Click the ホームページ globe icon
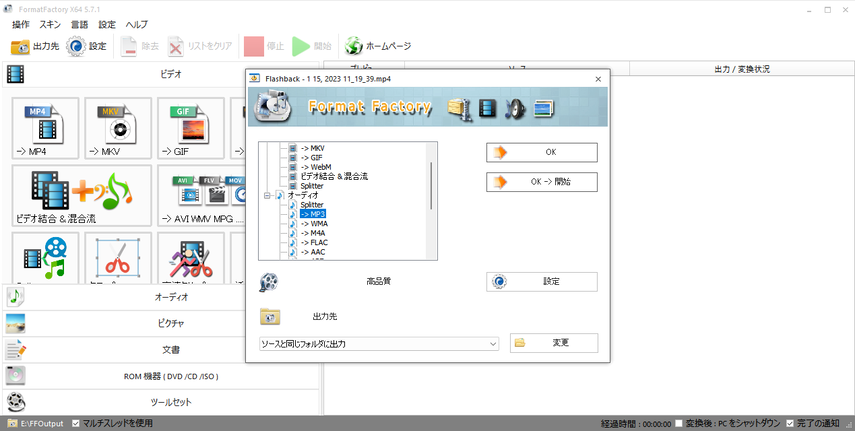The height and width of the screenshot is (431, 855). (353, 46)
